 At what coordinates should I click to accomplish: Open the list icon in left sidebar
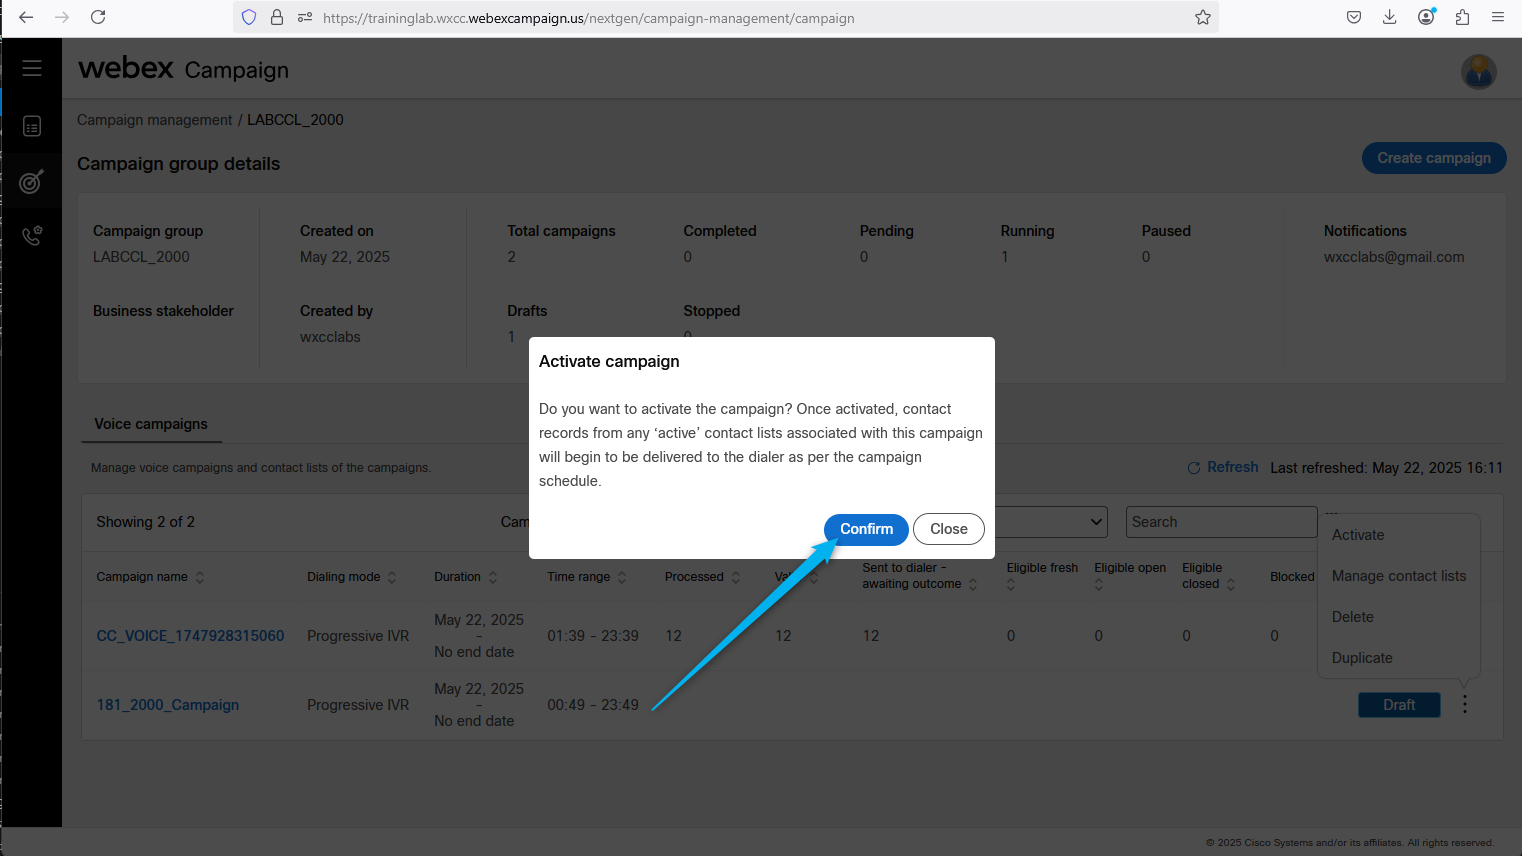32,126
